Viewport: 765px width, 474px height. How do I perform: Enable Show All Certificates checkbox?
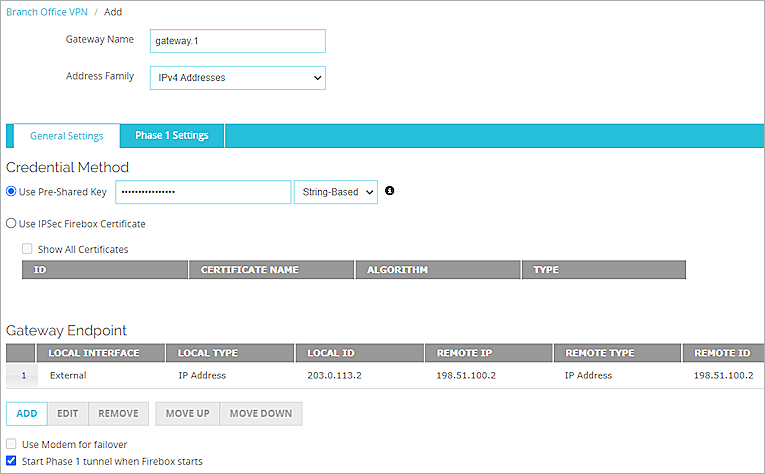[x=28, y=249]
